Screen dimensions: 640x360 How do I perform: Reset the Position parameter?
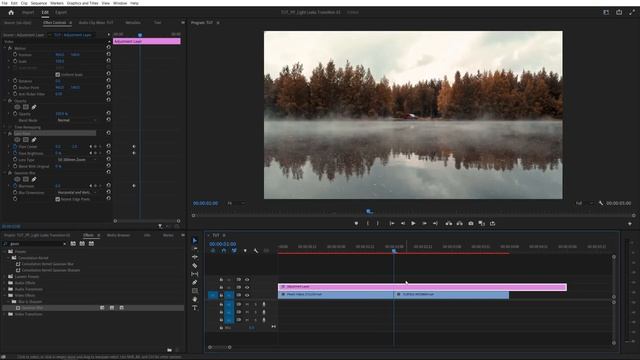click(x=109, y=54)
